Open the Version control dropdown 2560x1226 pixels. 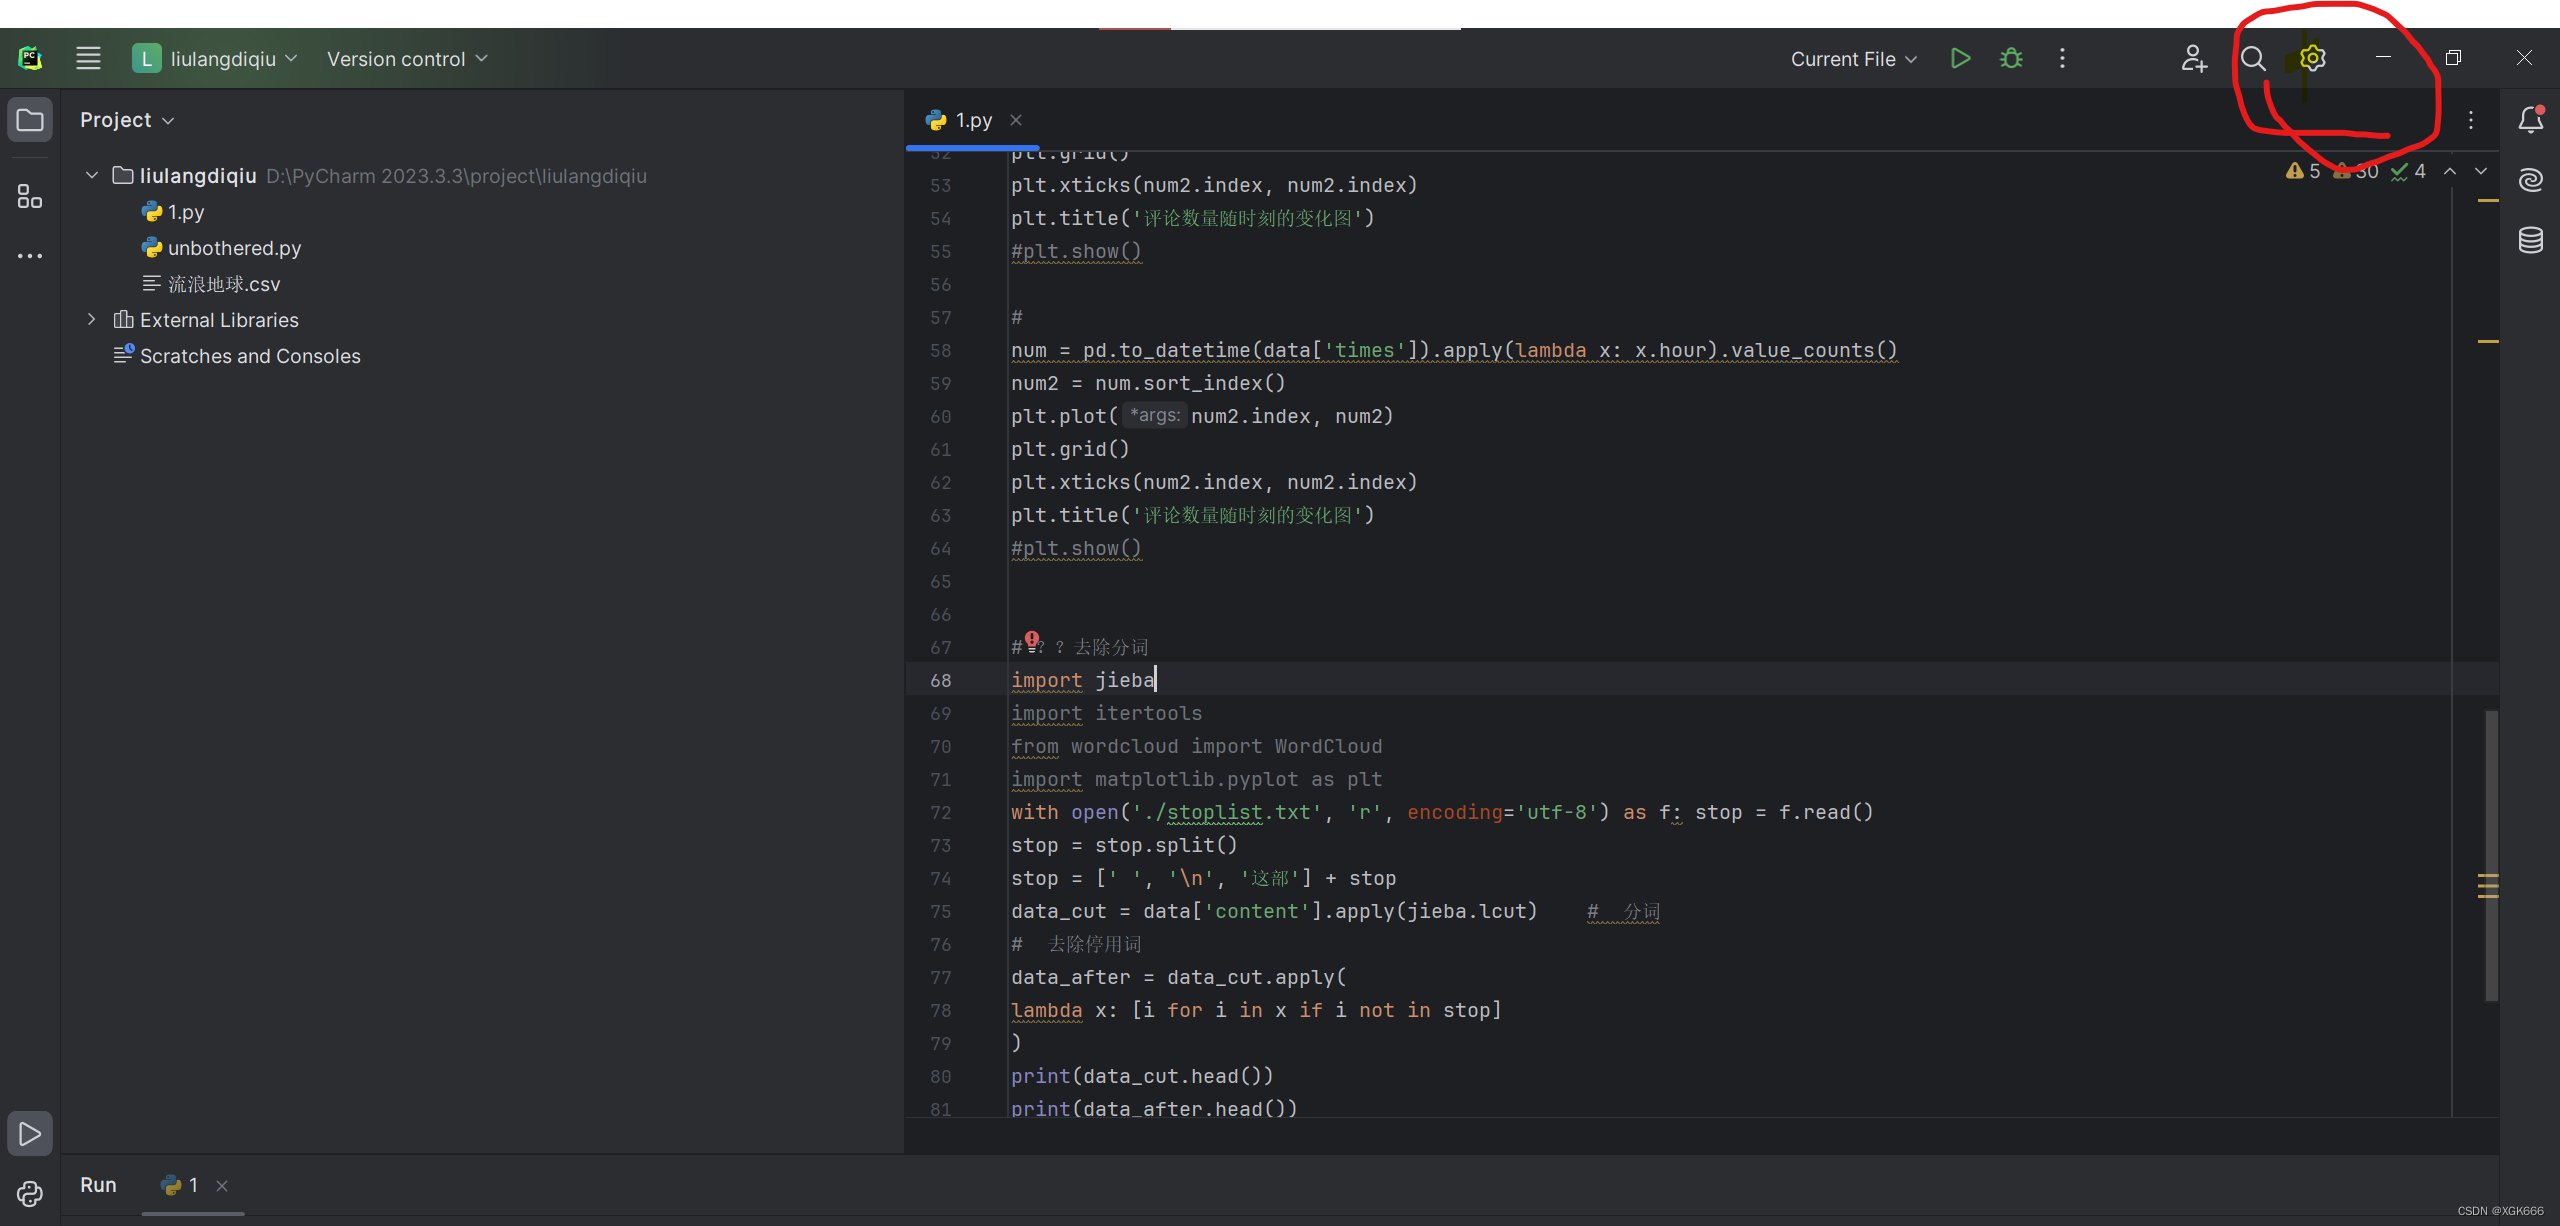(x=407, y=58)
